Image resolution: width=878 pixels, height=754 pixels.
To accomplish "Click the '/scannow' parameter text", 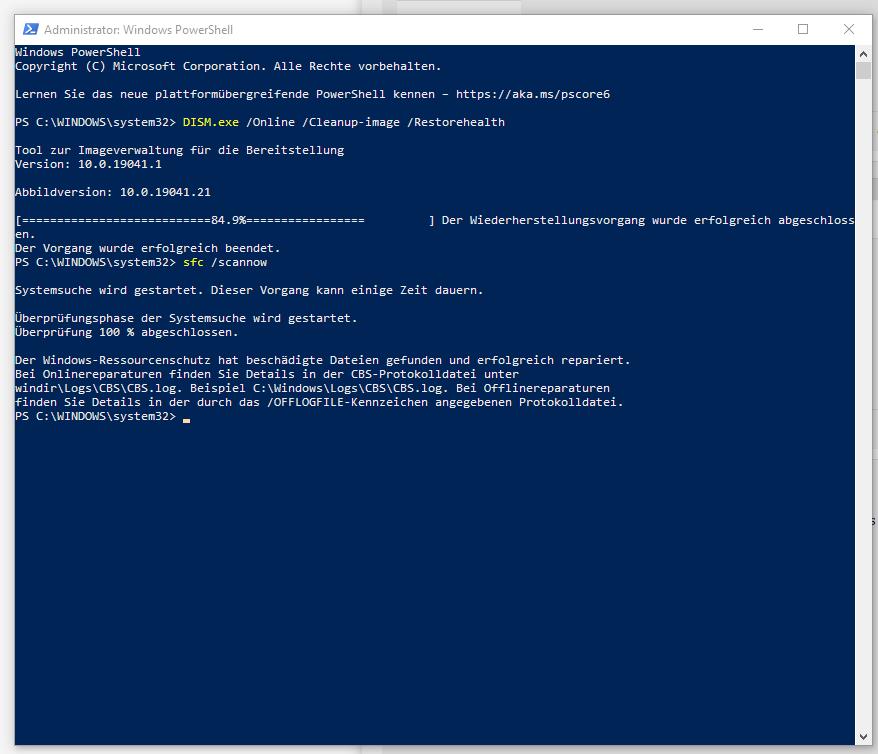I will (239, 262).
